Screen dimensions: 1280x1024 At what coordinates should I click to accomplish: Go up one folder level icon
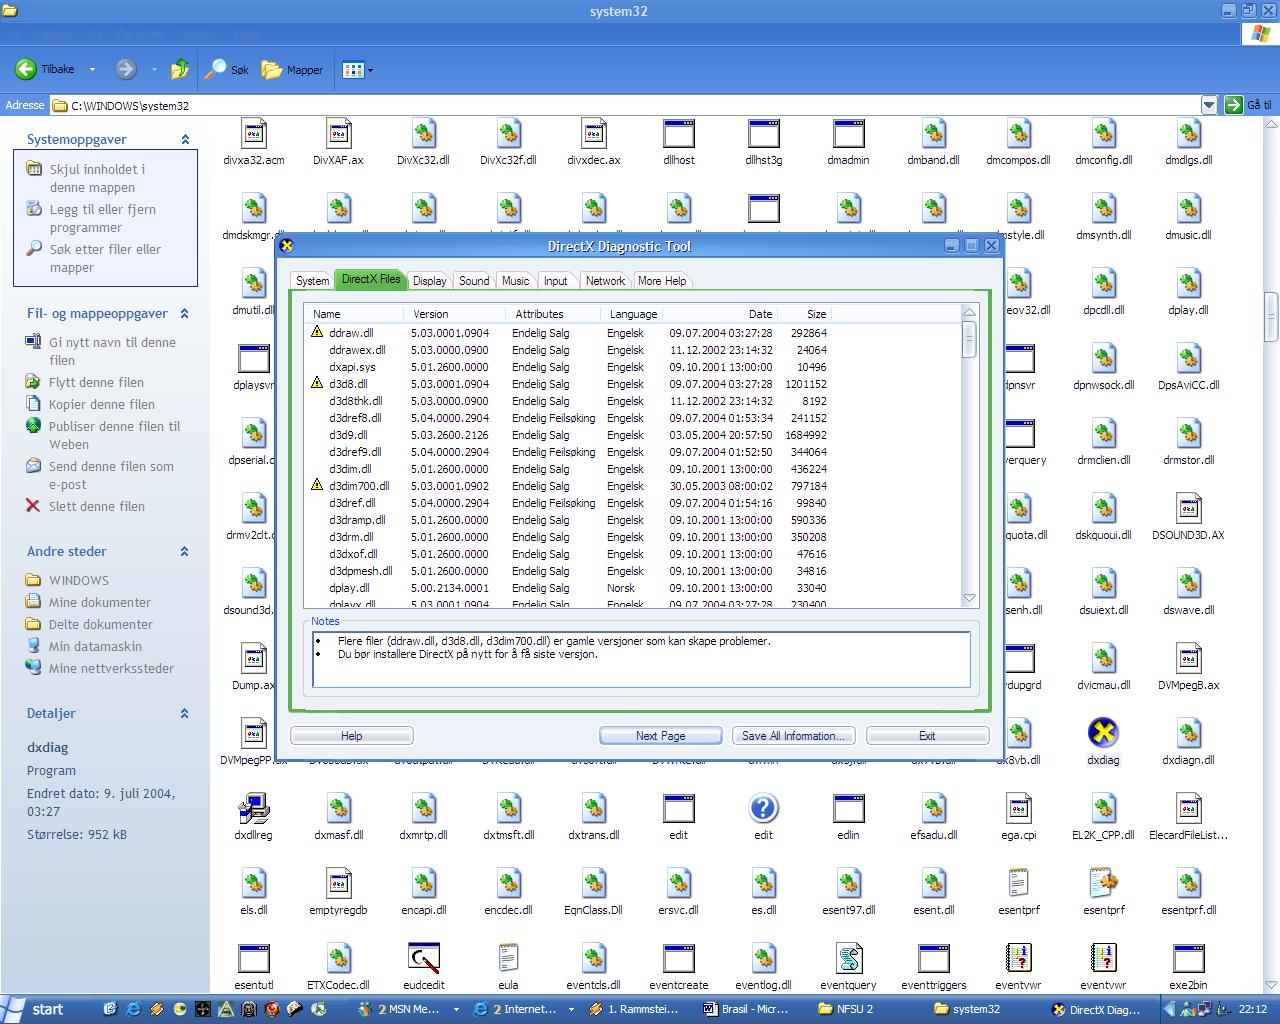180,69
